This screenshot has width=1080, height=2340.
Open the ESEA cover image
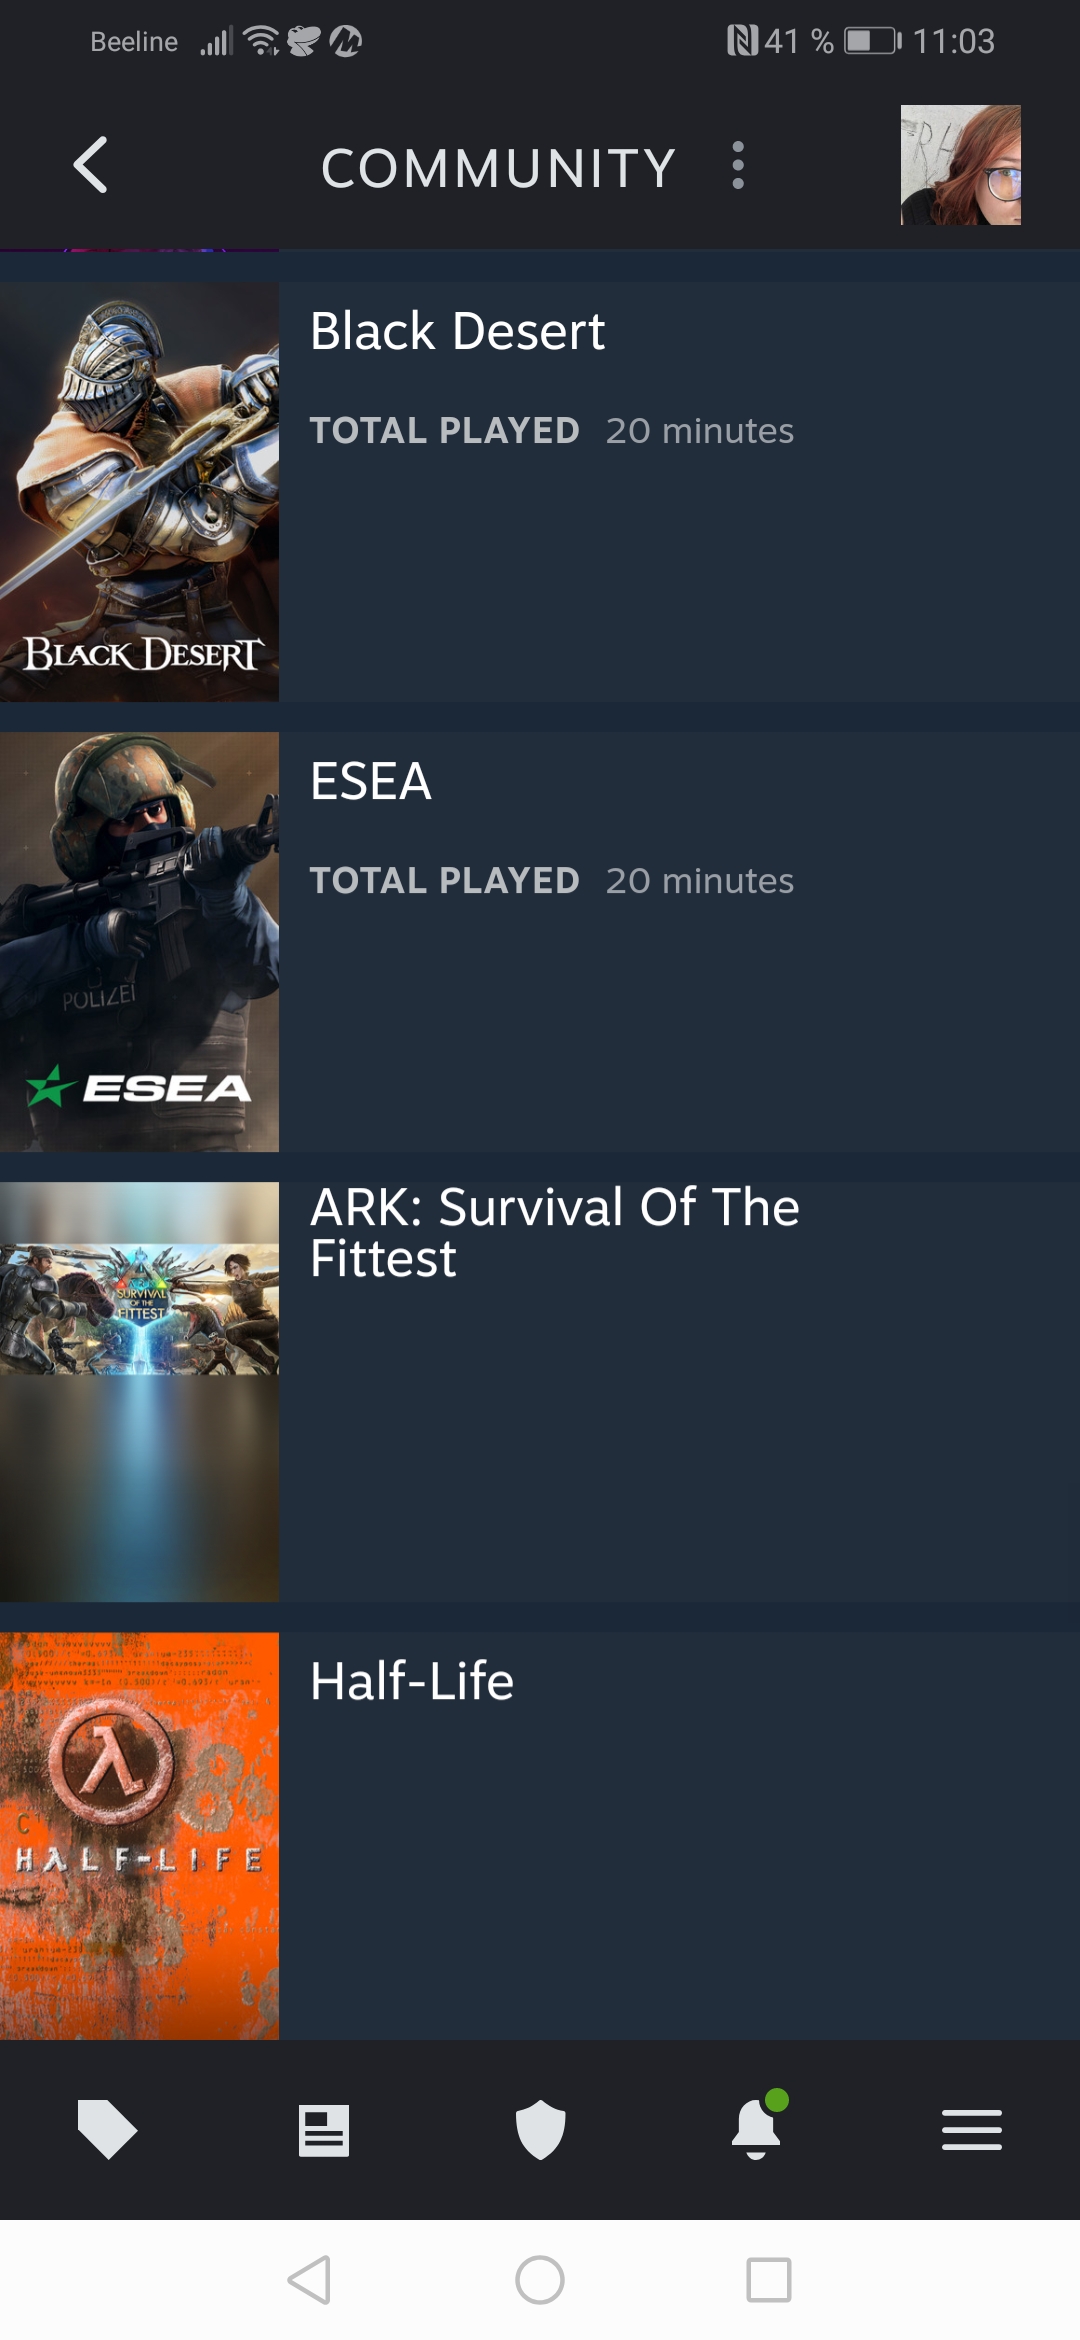[x=139, y=942]
